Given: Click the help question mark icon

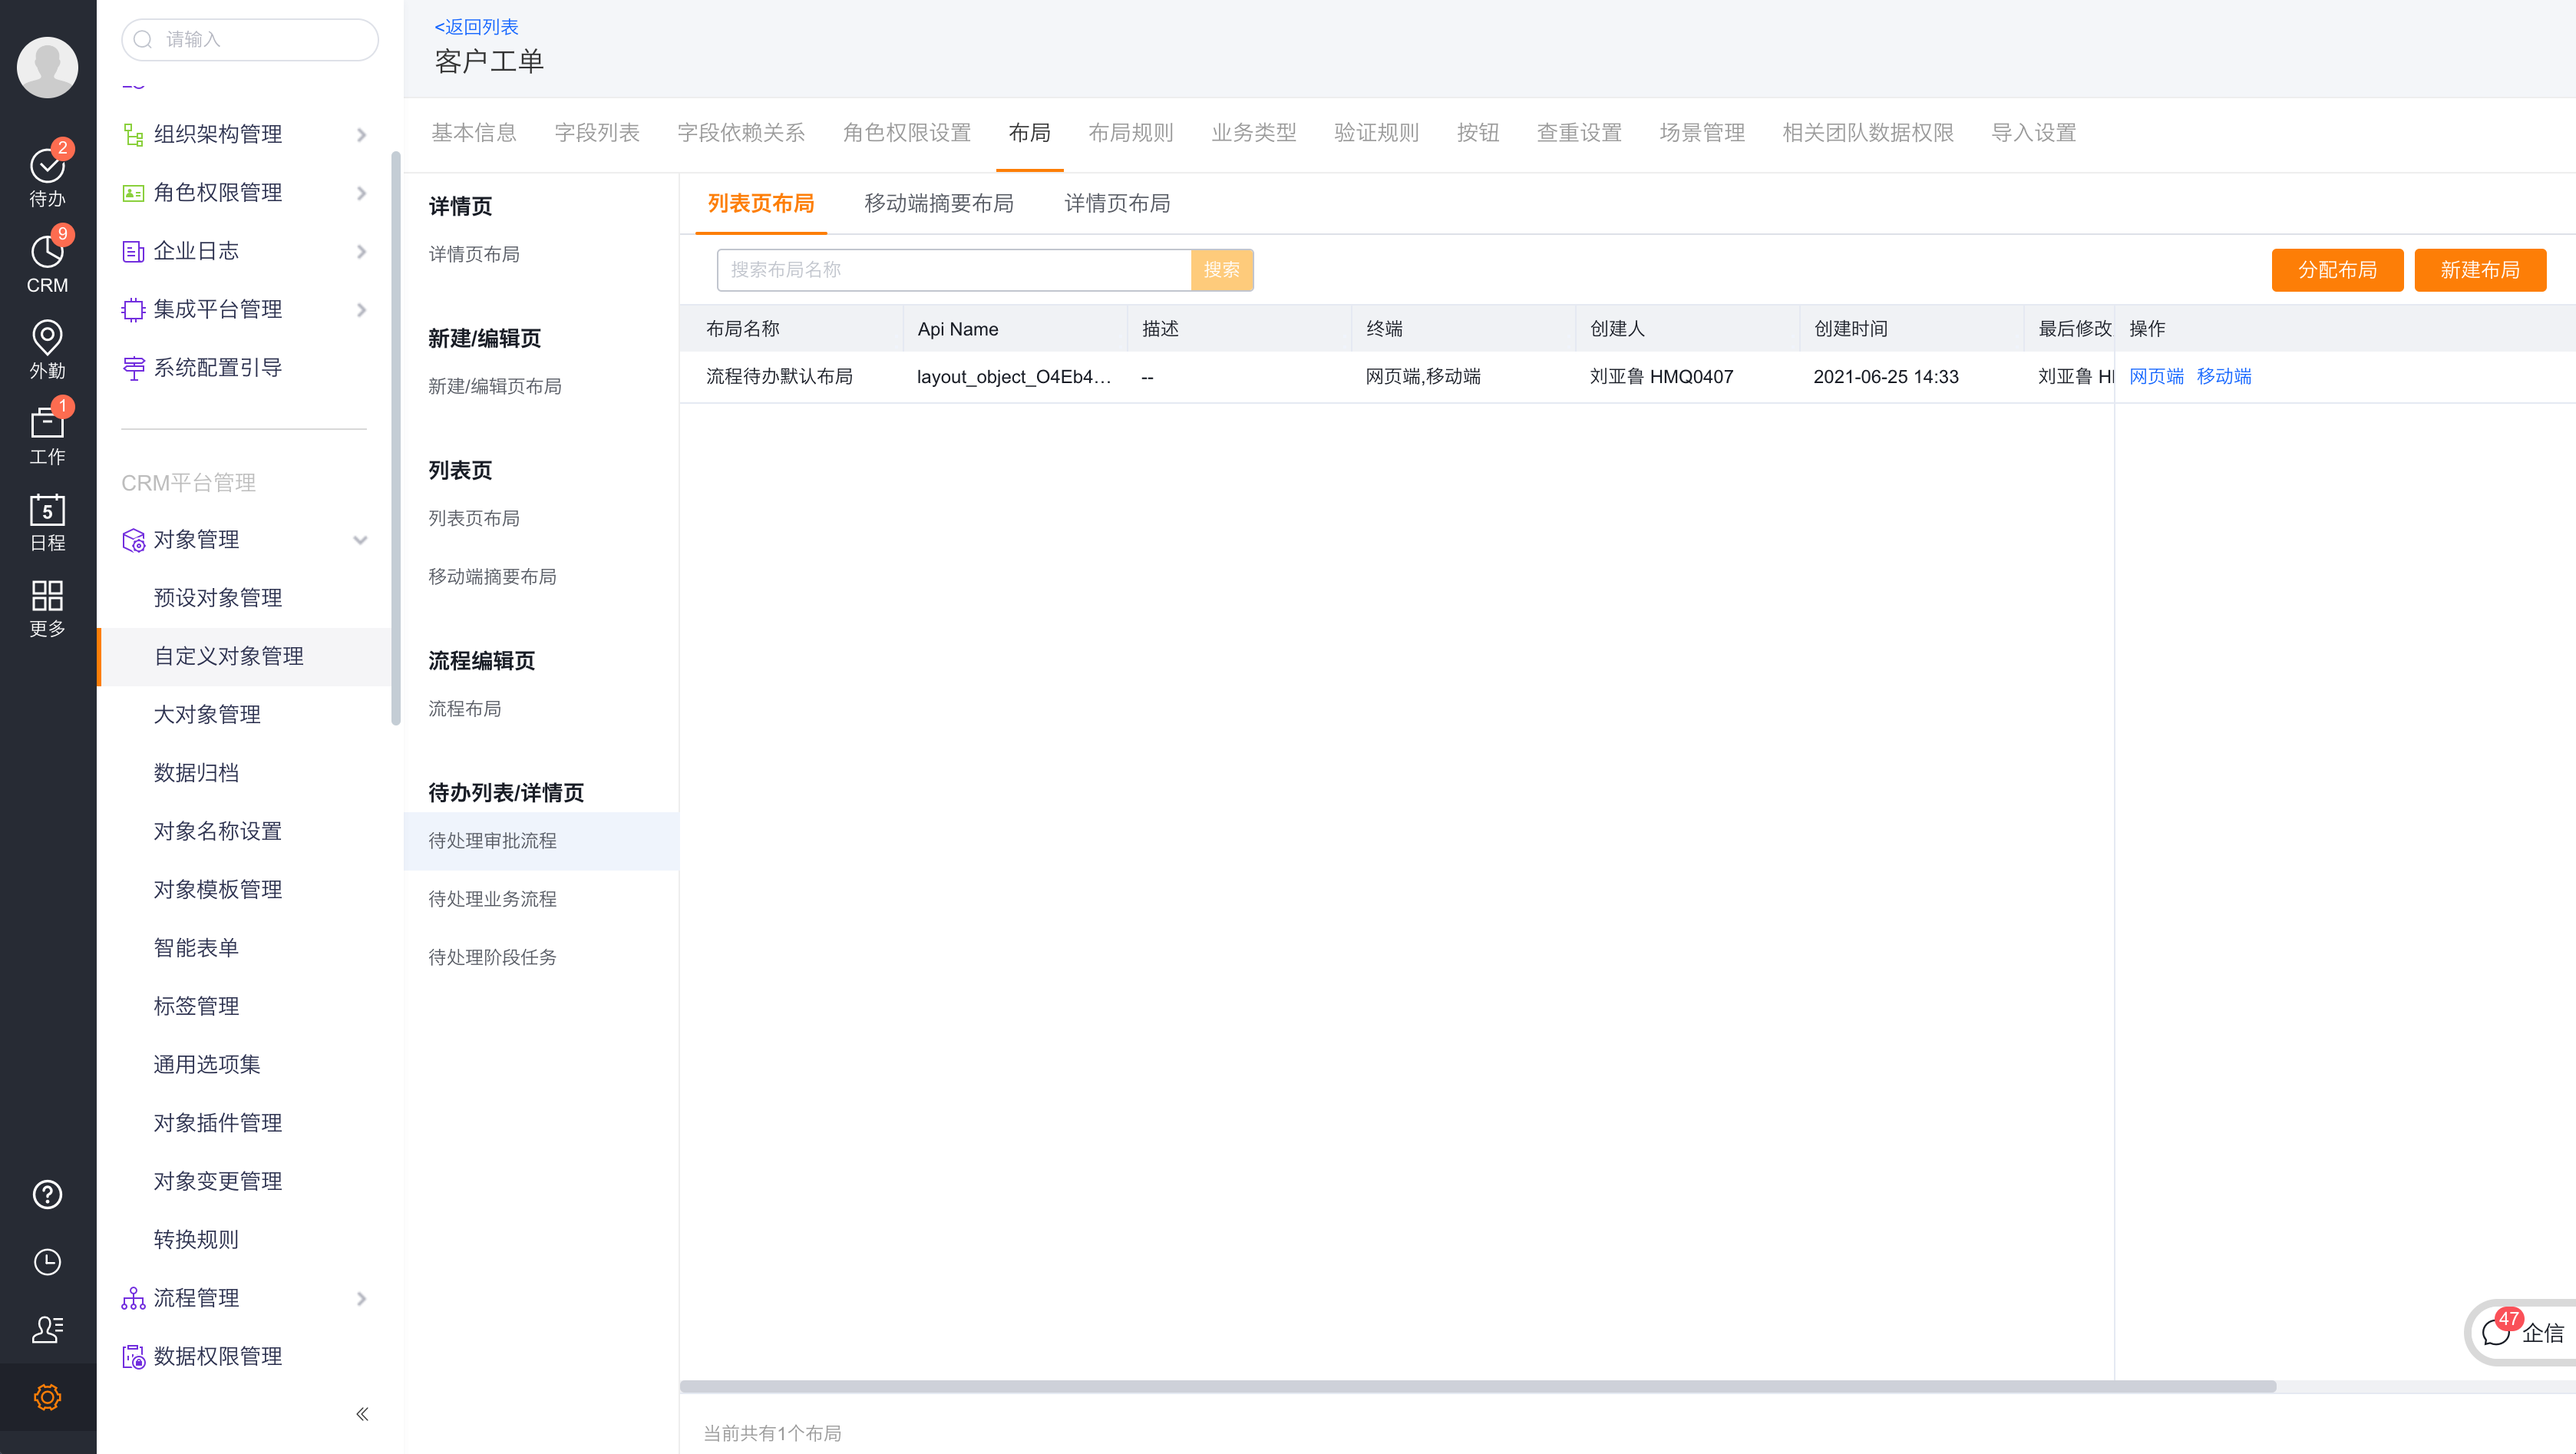Looking at the screenshot, I should click(47, 1194).
